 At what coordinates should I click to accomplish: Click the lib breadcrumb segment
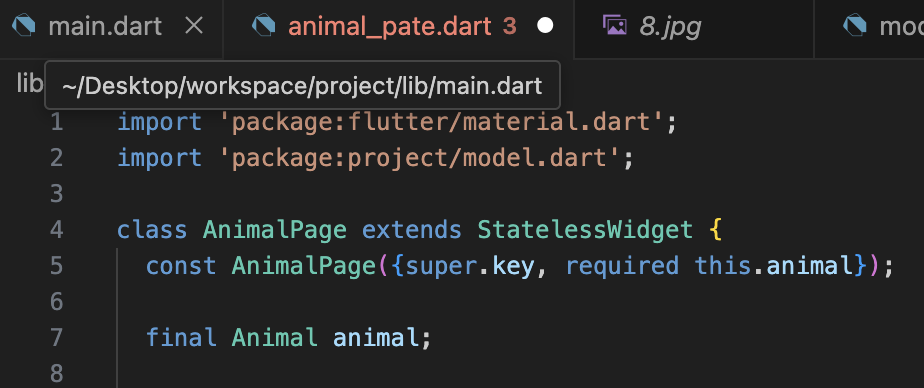(29, 83)
